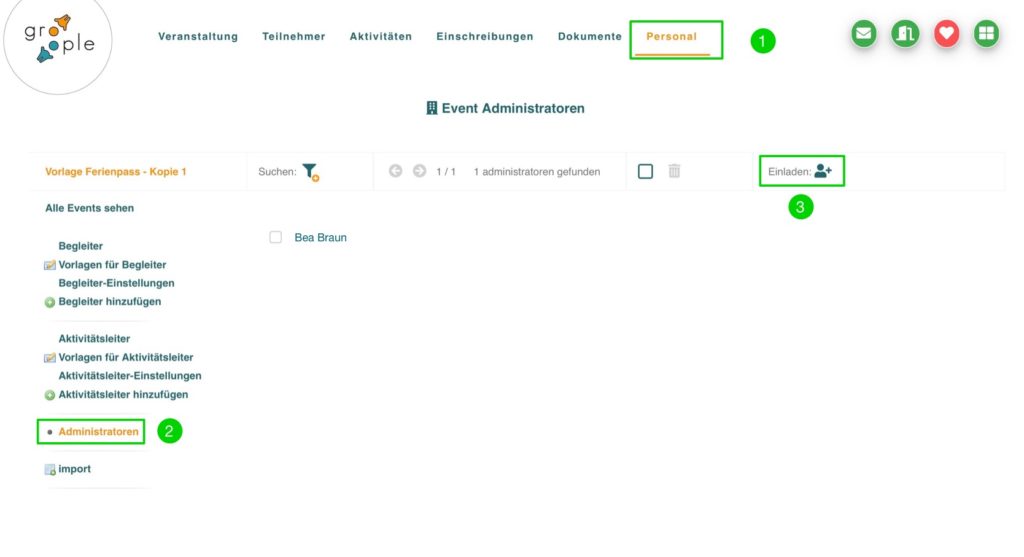Go to next page arrow
The height and width of the screenshot is (557, 1024).
tap(419, 171)
